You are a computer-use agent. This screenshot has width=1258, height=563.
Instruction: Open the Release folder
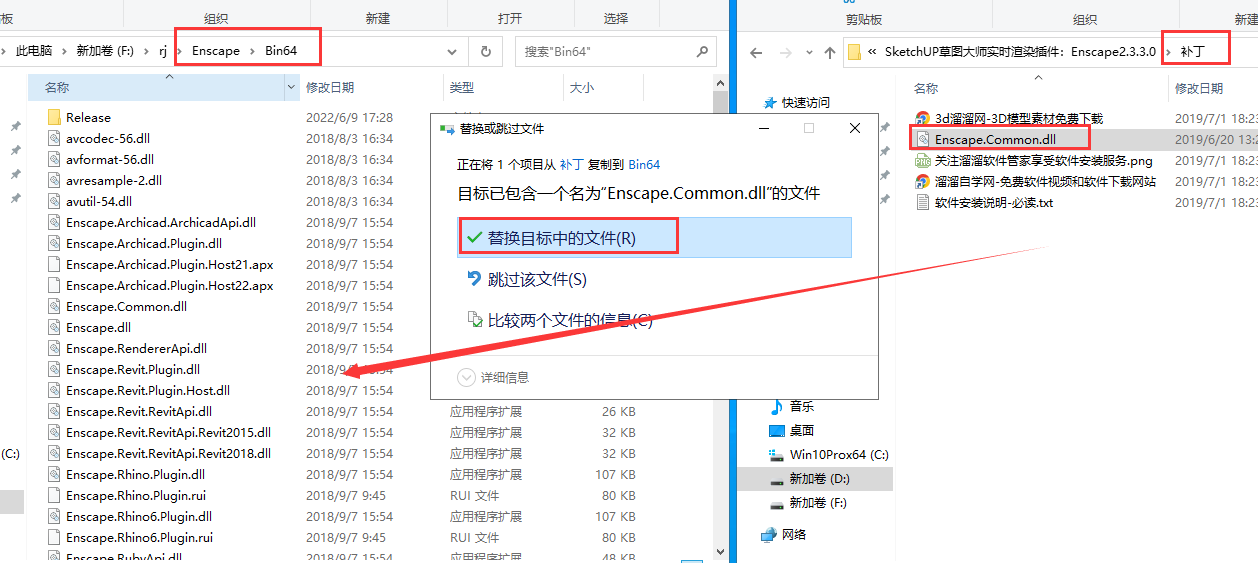click(x=88, y=117)
